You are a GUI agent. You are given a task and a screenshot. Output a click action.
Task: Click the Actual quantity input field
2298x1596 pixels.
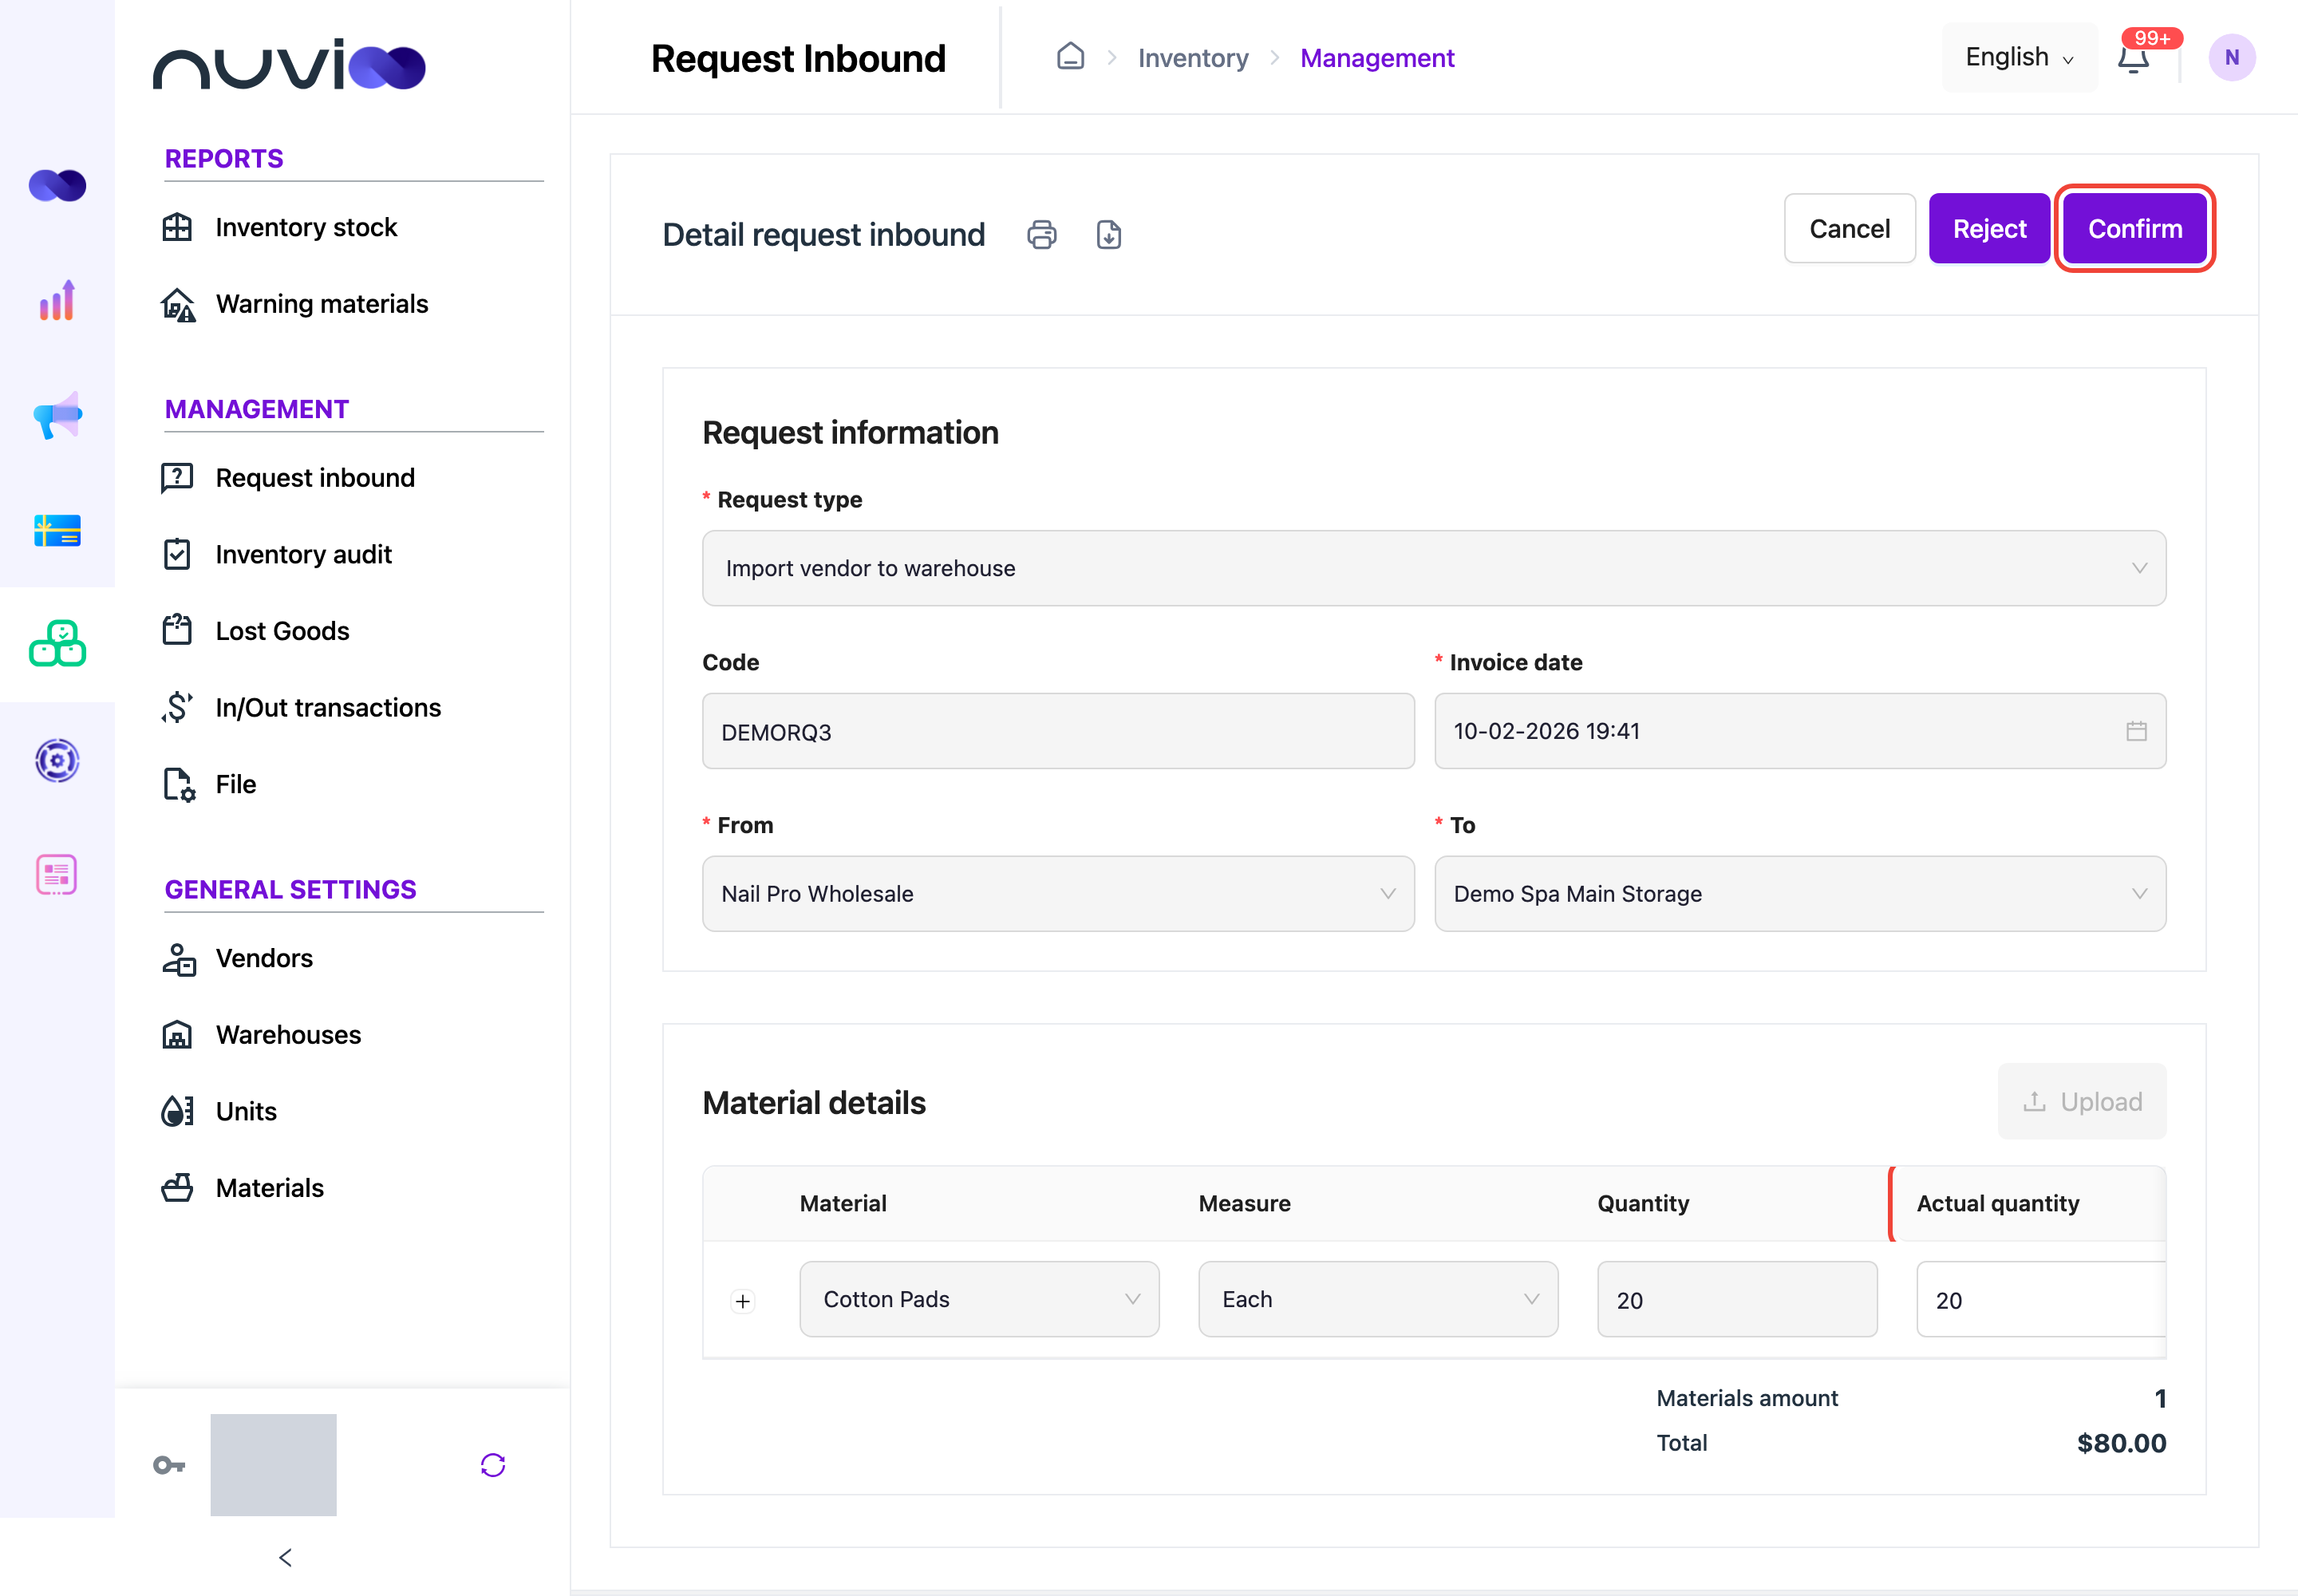click(x=2041, y=1299)
